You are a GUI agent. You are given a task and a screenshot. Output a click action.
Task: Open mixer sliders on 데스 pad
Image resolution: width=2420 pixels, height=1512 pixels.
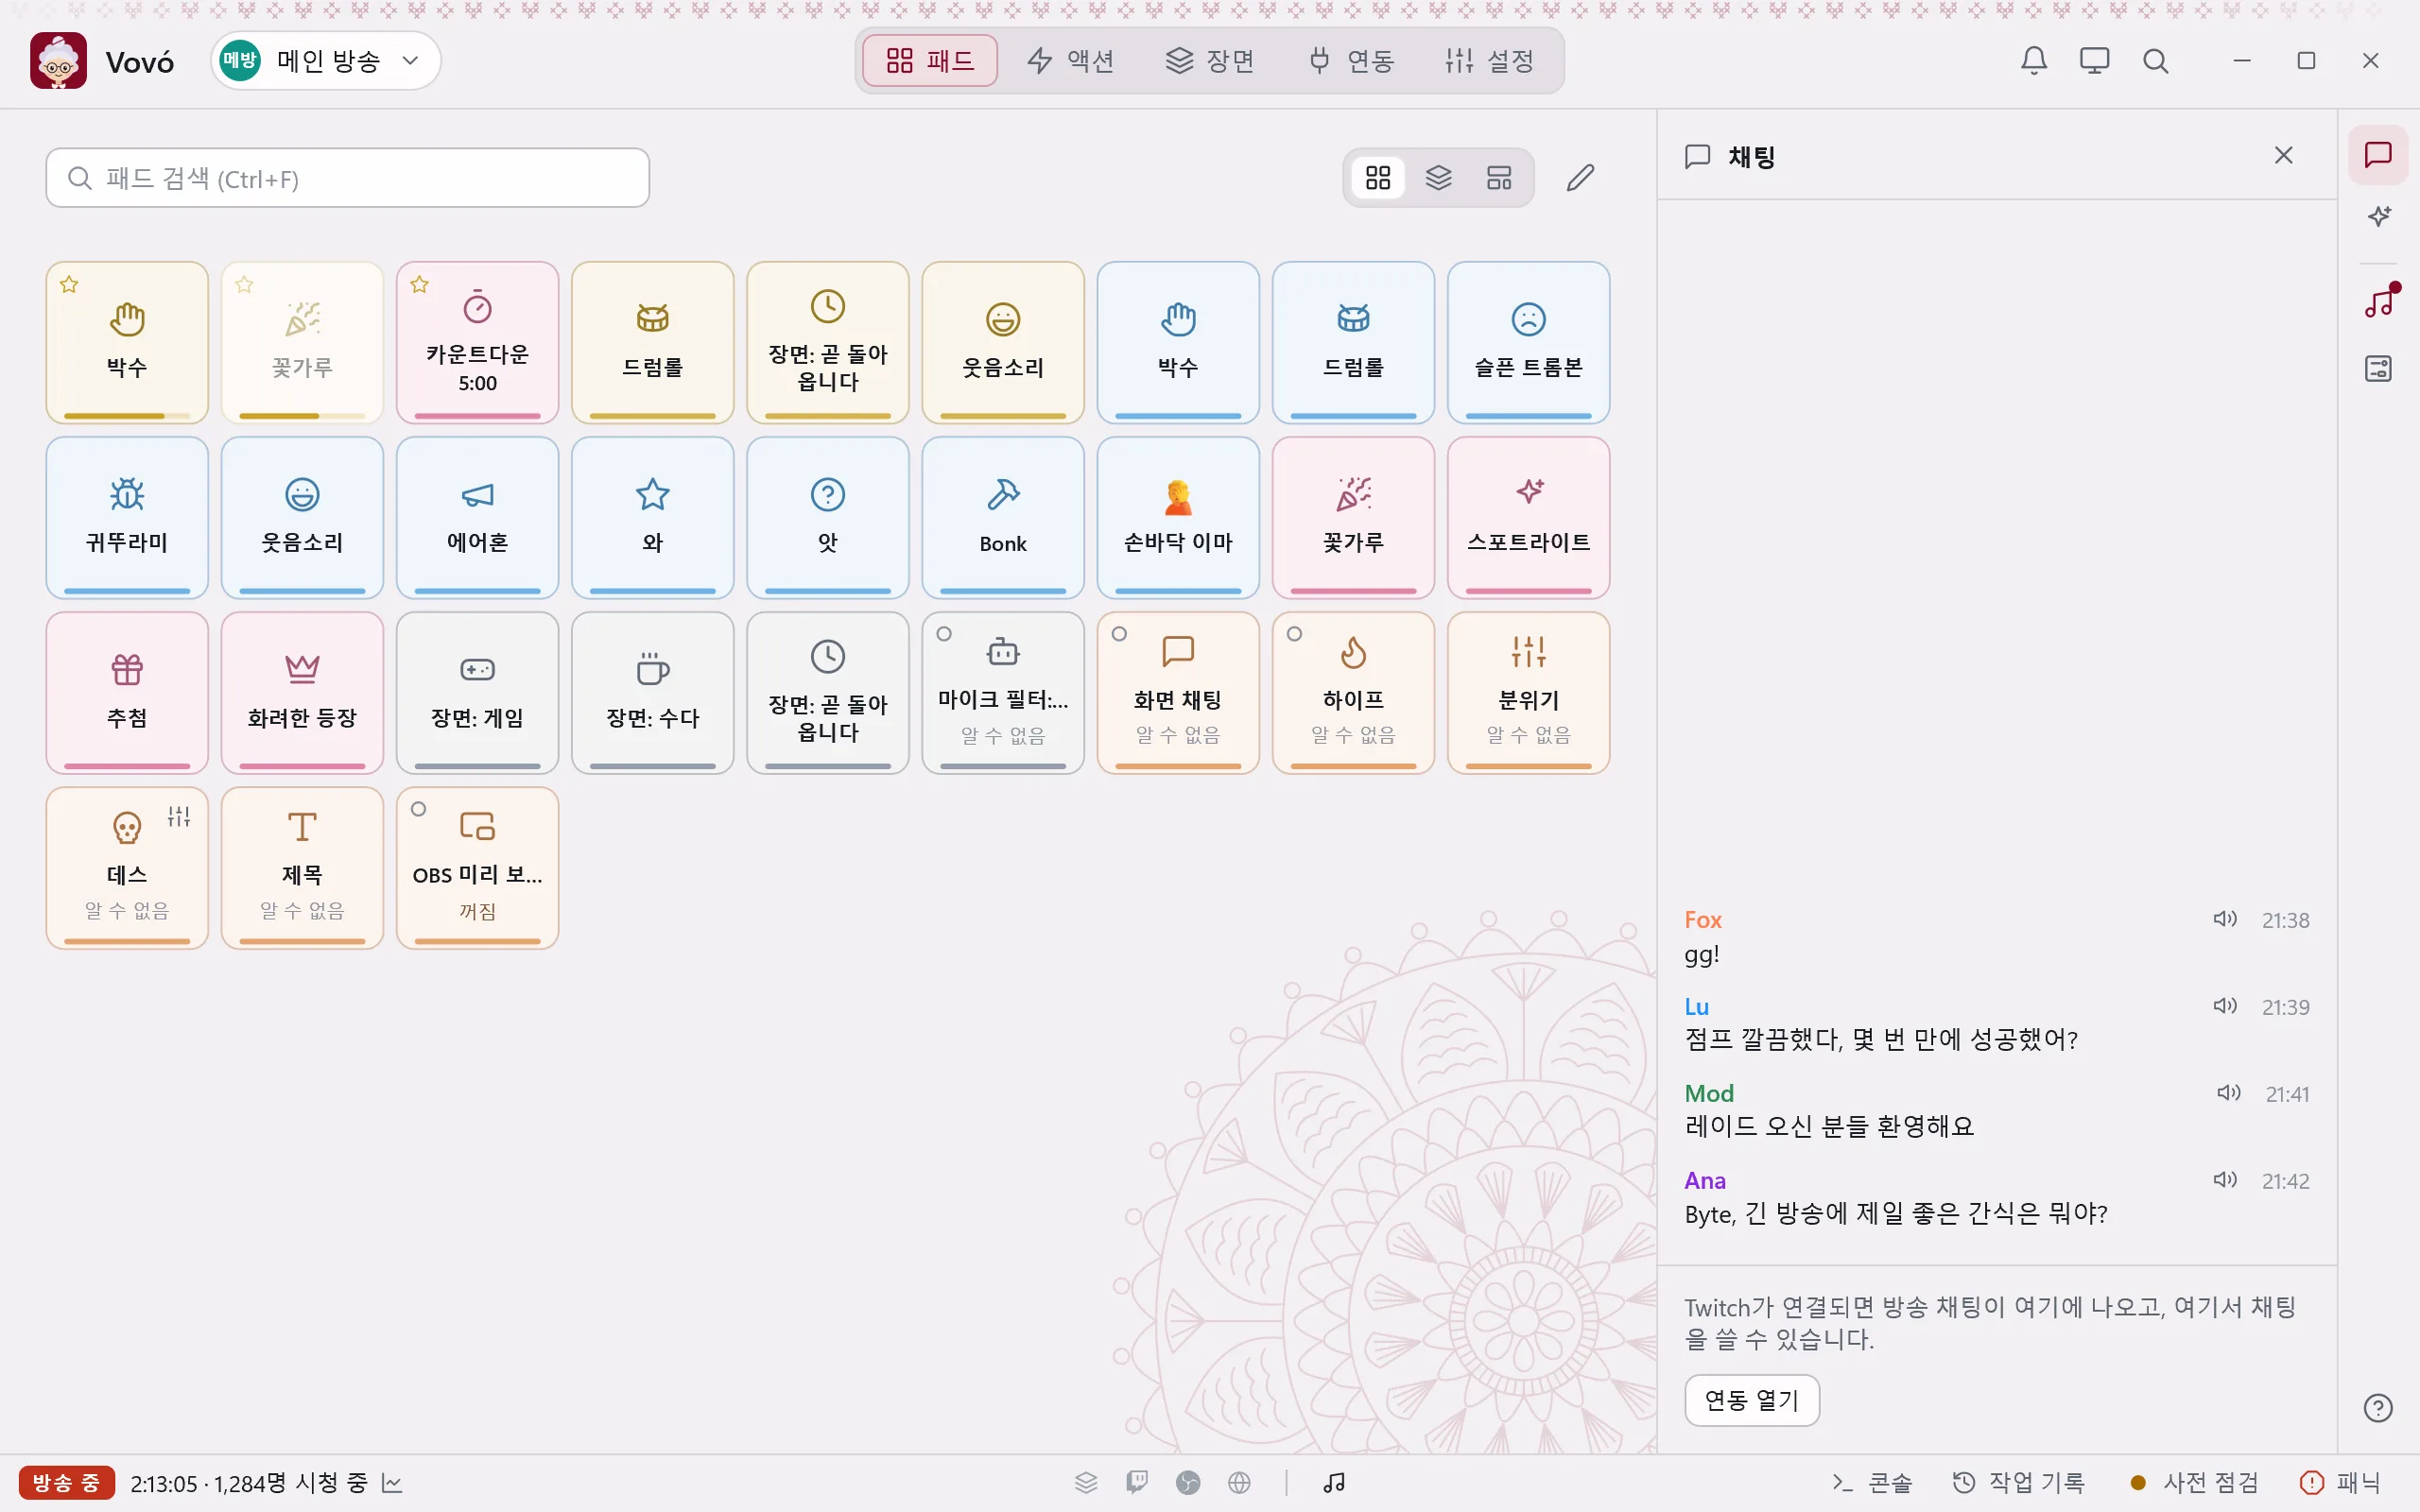coord(179,816)
